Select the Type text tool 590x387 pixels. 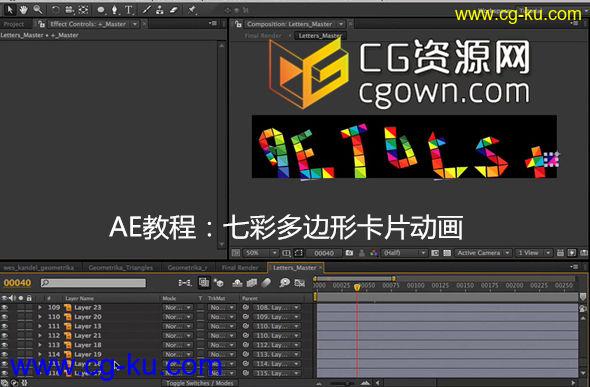pos(129,10)
